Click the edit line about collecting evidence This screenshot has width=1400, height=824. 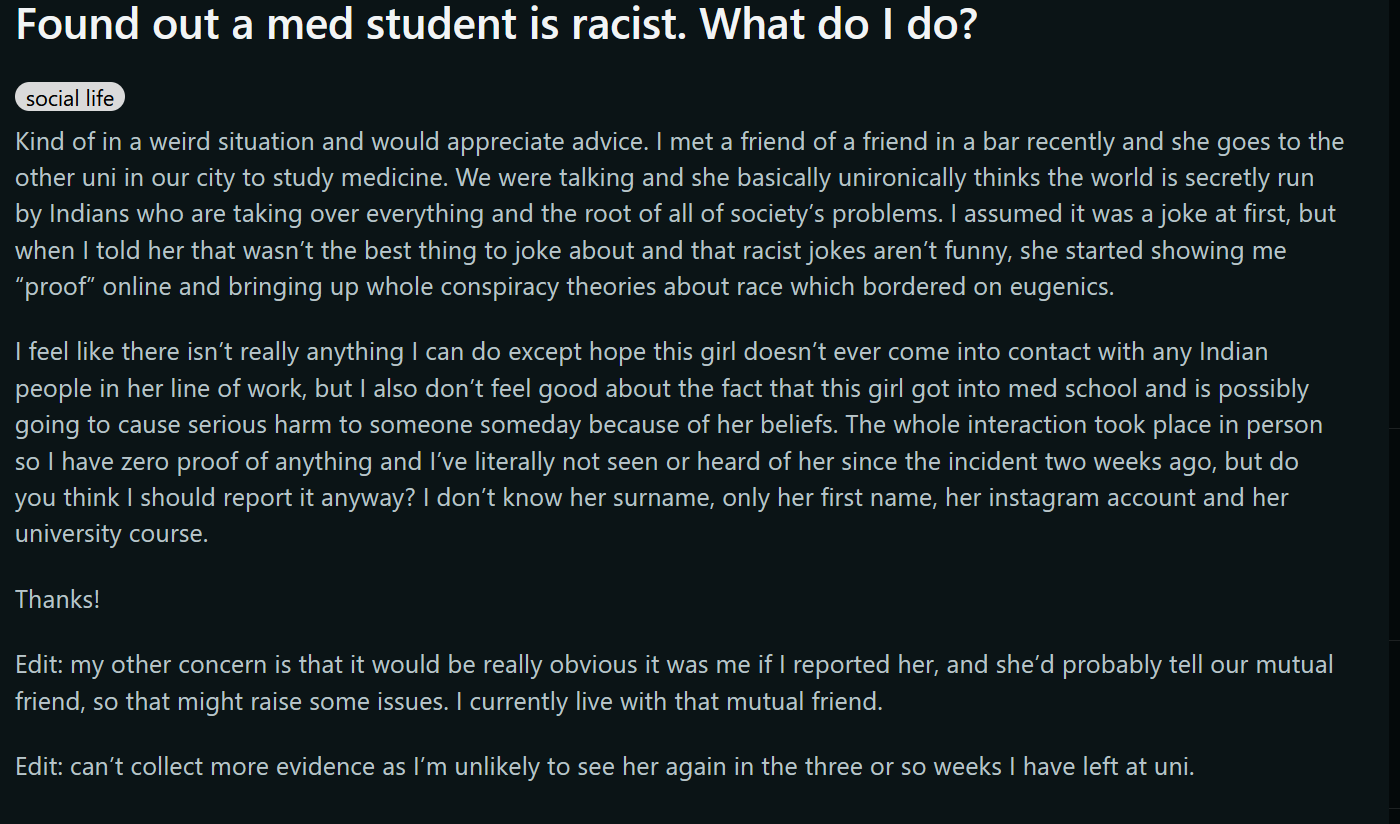pyautogui.click(x=605, y=768)
